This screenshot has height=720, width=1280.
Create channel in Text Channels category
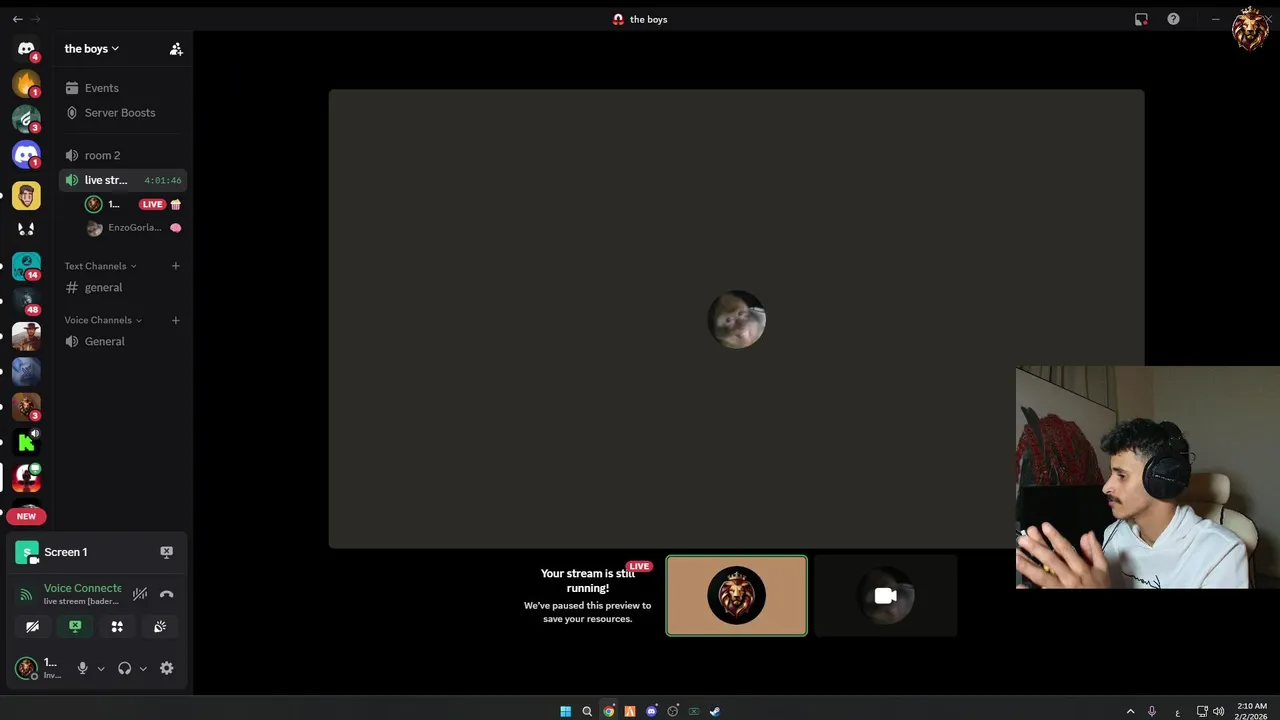click(x=176, y=266)
